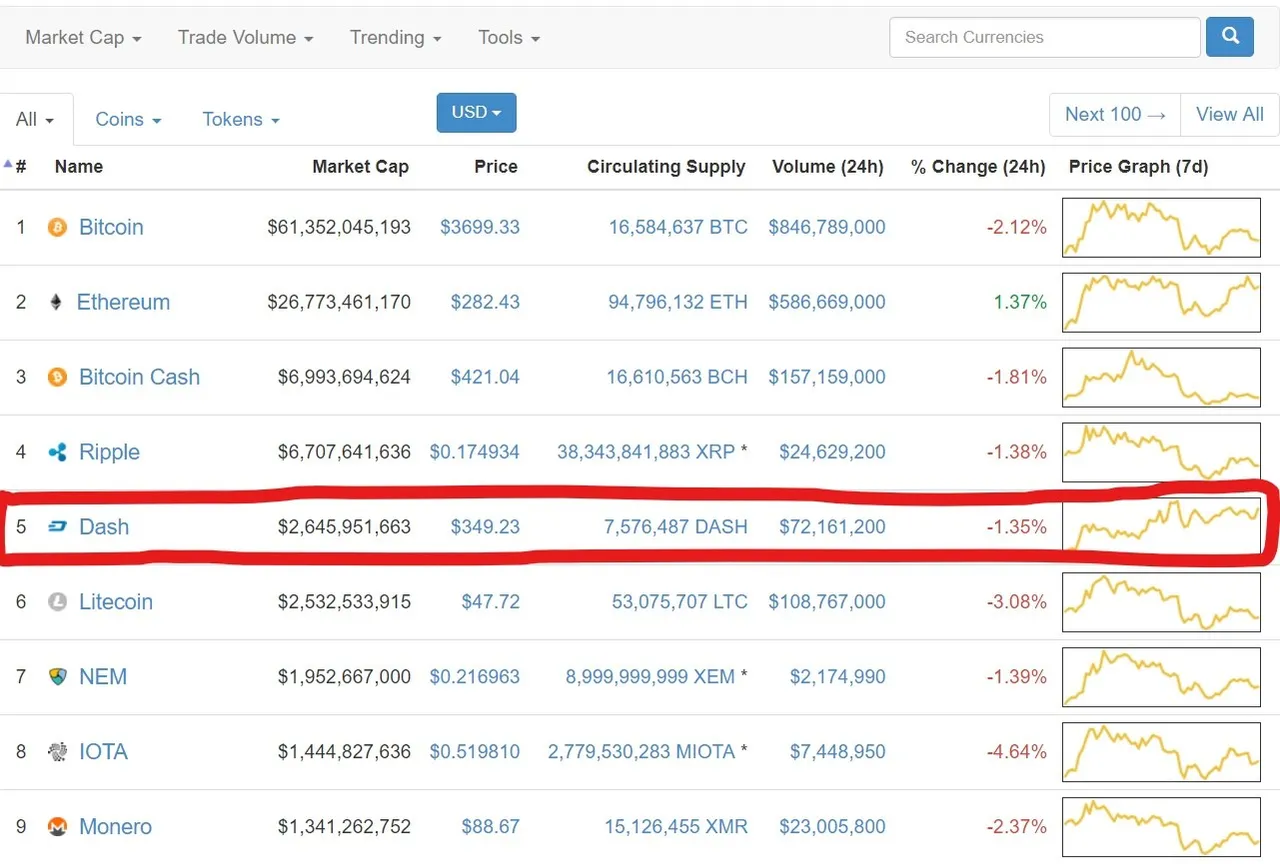Click NEM supply 8,999,999,999 XEM
Image resolution: width=1280 pixels, height=864 pixels.
click(x=650, y=677)
